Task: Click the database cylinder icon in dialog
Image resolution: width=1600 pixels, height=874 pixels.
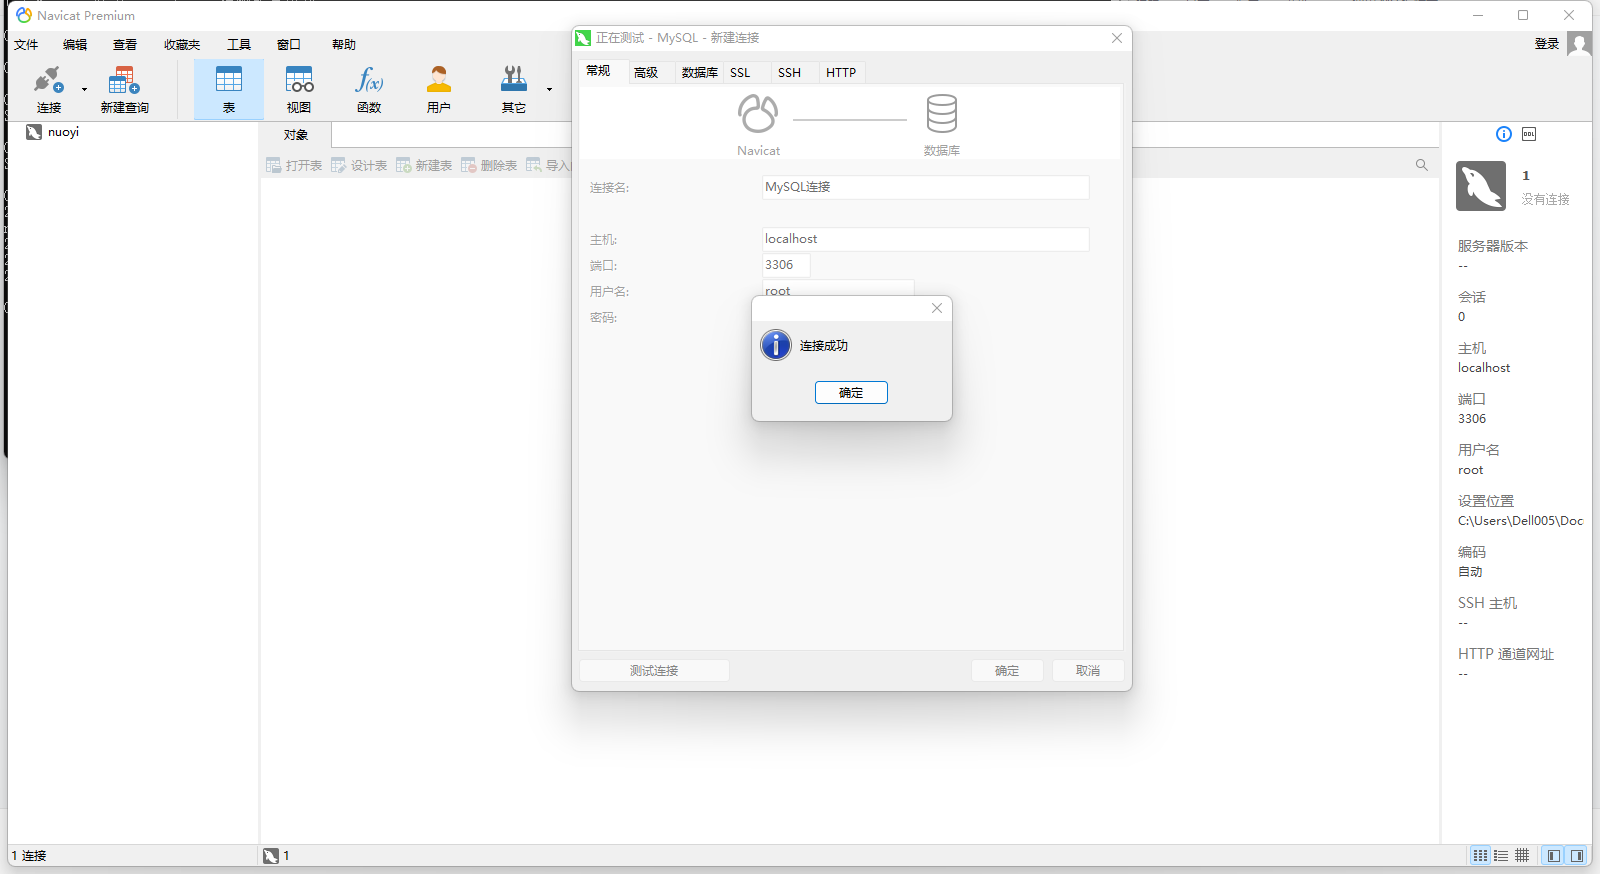Action: [x=942, y=114]
